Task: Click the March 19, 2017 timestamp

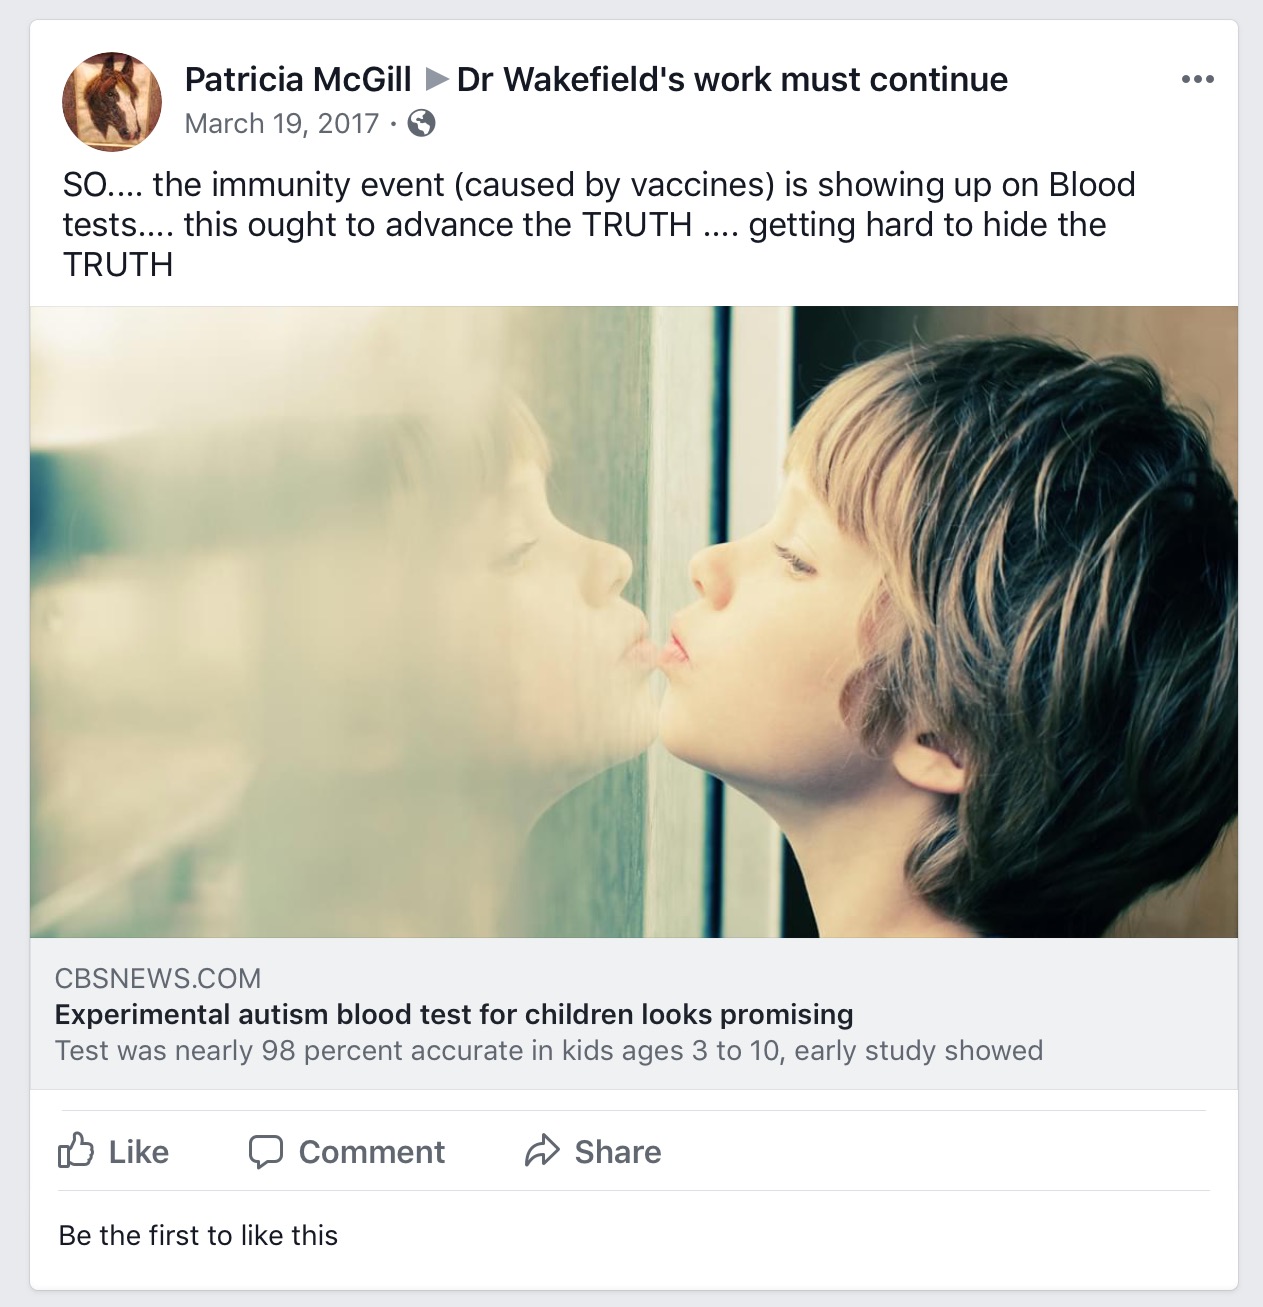Action: (282, 123)
